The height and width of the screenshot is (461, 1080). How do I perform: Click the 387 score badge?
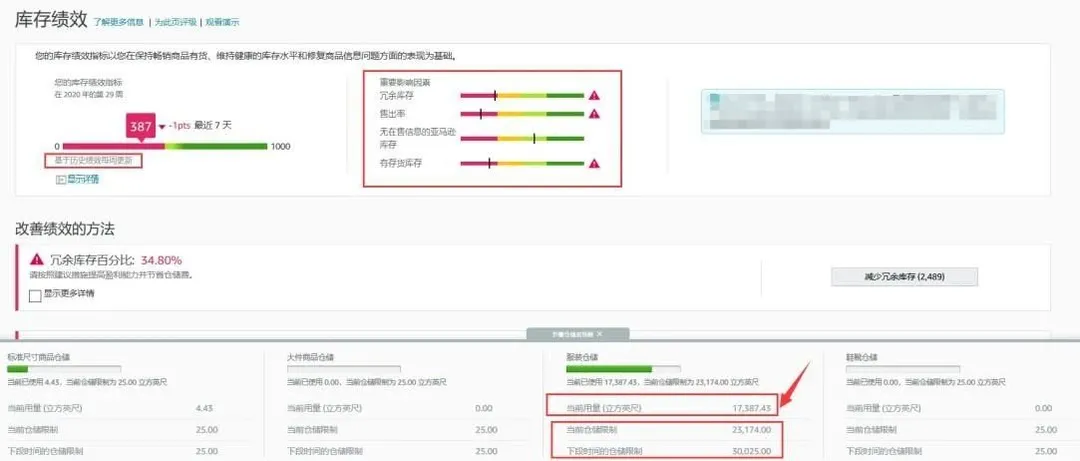[x=141, y=127]
